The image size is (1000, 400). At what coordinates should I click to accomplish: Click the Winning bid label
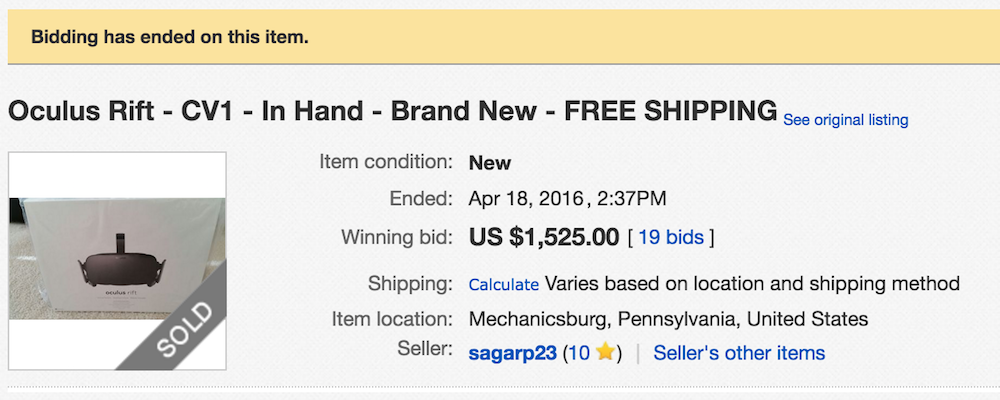coord(396,238)
